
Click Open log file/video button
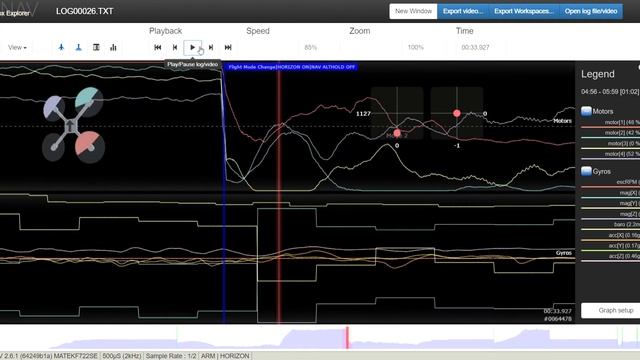(591, 11)
